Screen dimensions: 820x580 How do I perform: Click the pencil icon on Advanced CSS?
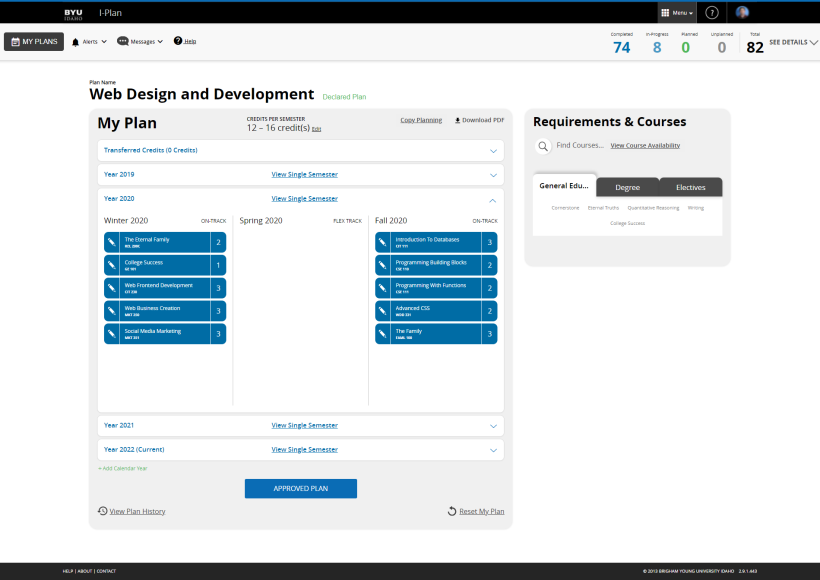[x=382, y=311]
